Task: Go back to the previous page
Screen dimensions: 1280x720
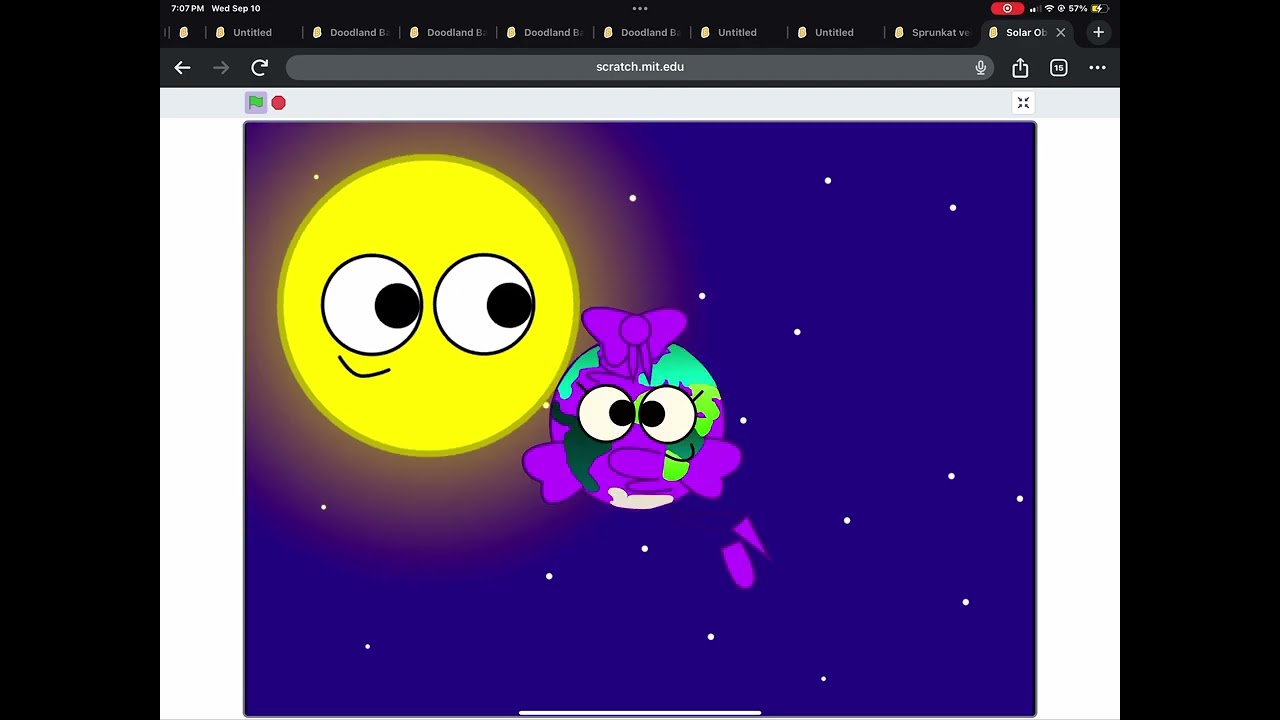Action: coord(182,67)
